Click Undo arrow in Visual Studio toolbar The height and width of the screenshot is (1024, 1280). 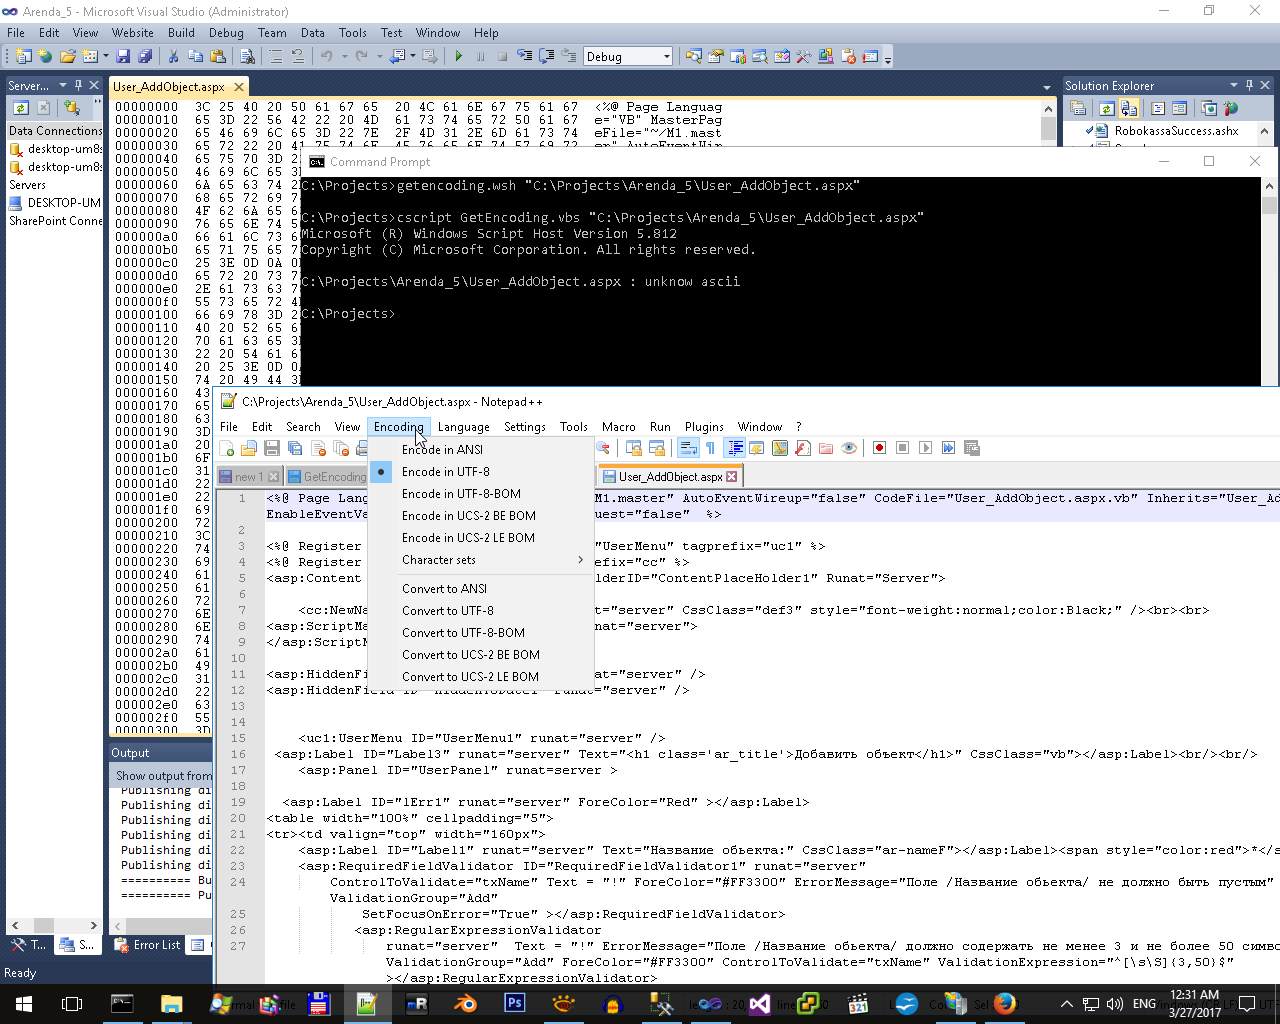(x=326, y=56)
